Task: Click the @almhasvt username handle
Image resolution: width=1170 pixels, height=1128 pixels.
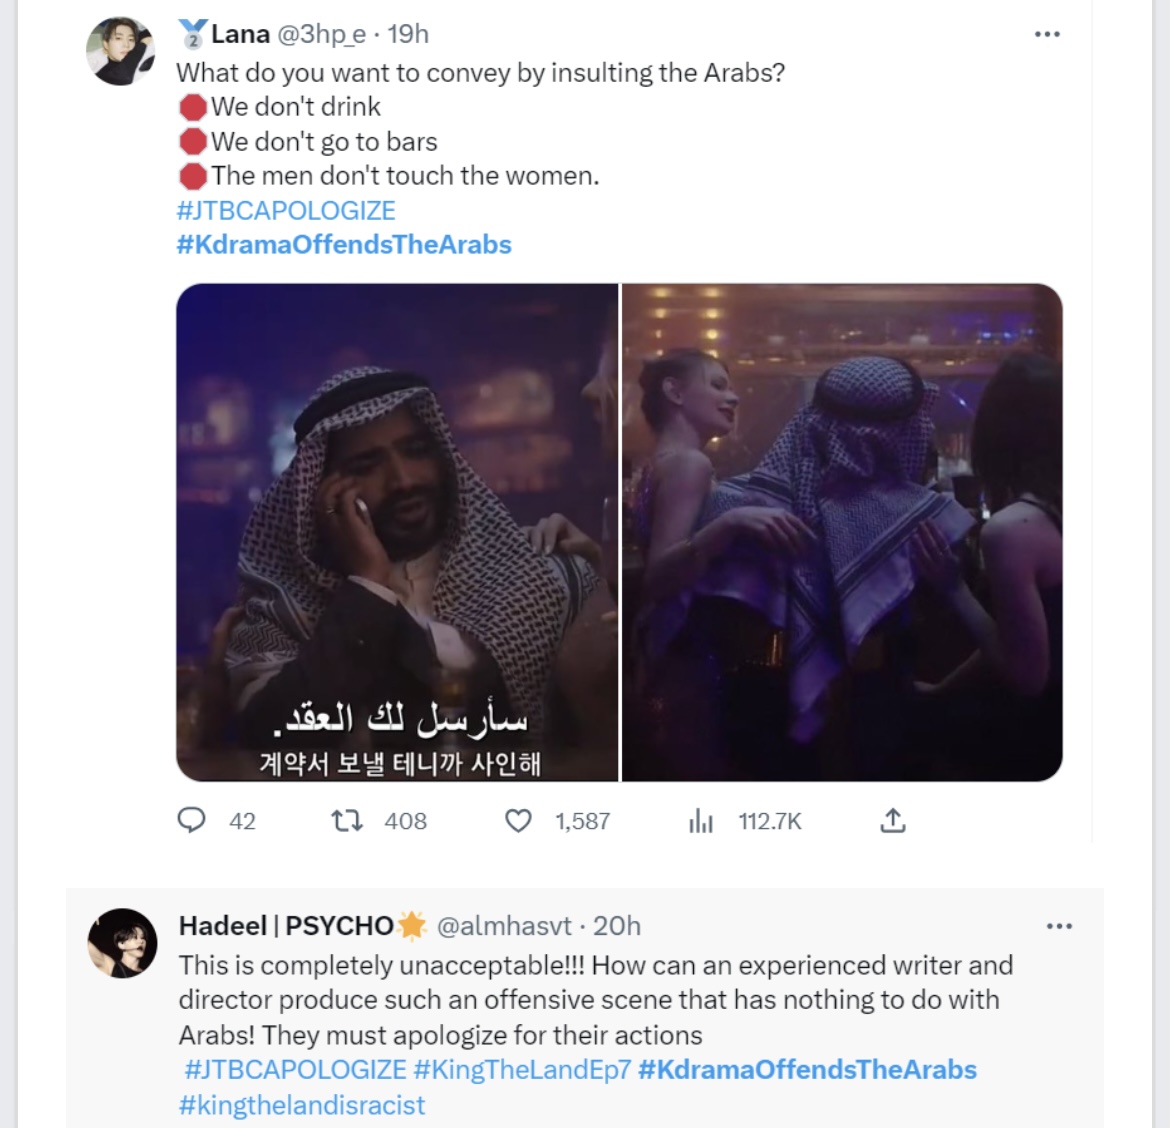Action: [504, 926]
